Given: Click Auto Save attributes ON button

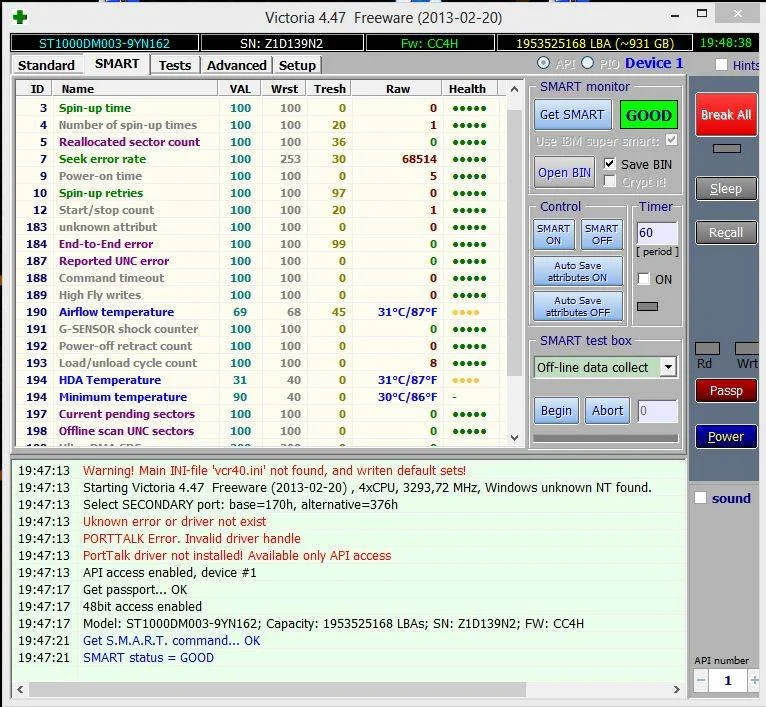Looking at the screenshot, I should click(x=577, y=271).
